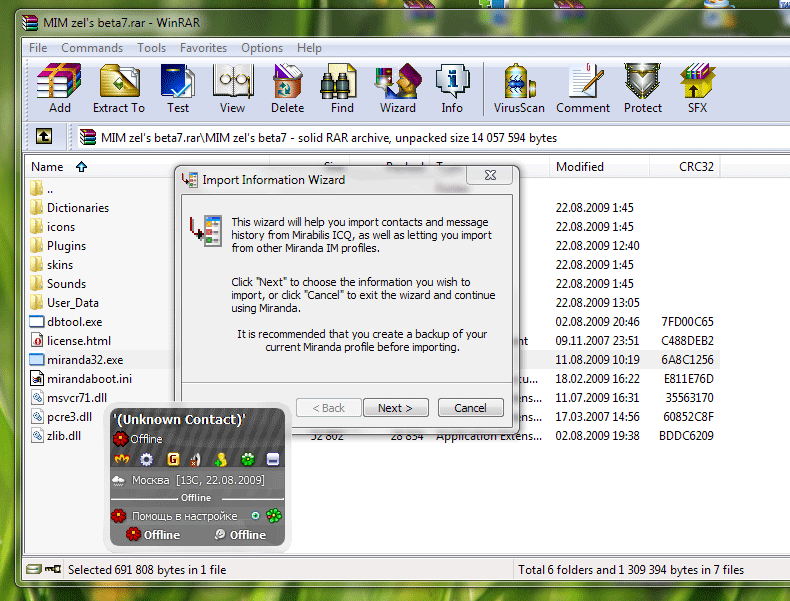
Task: Sort files by the Name column
Action: (x=47, y=167)
